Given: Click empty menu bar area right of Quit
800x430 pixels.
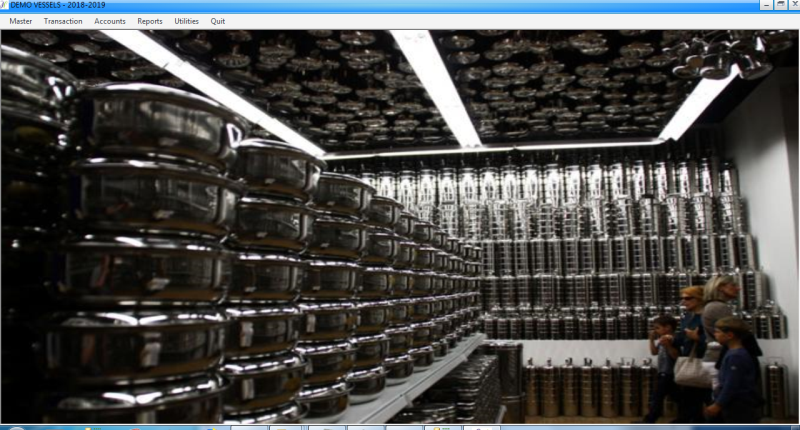Looking at the screenshot, I should click(x=500, y=21).
